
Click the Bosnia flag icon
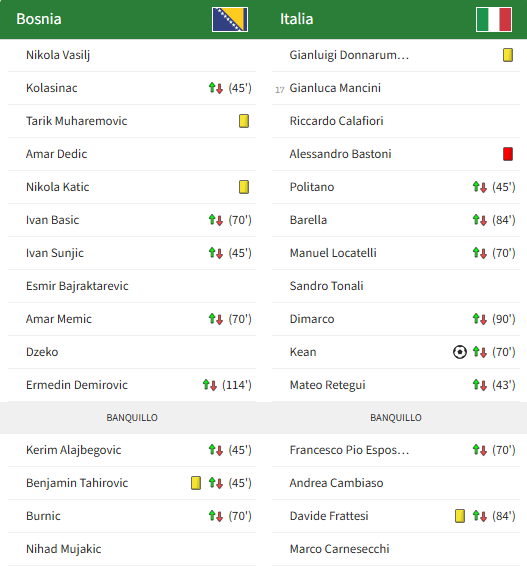tap(230, 19)
